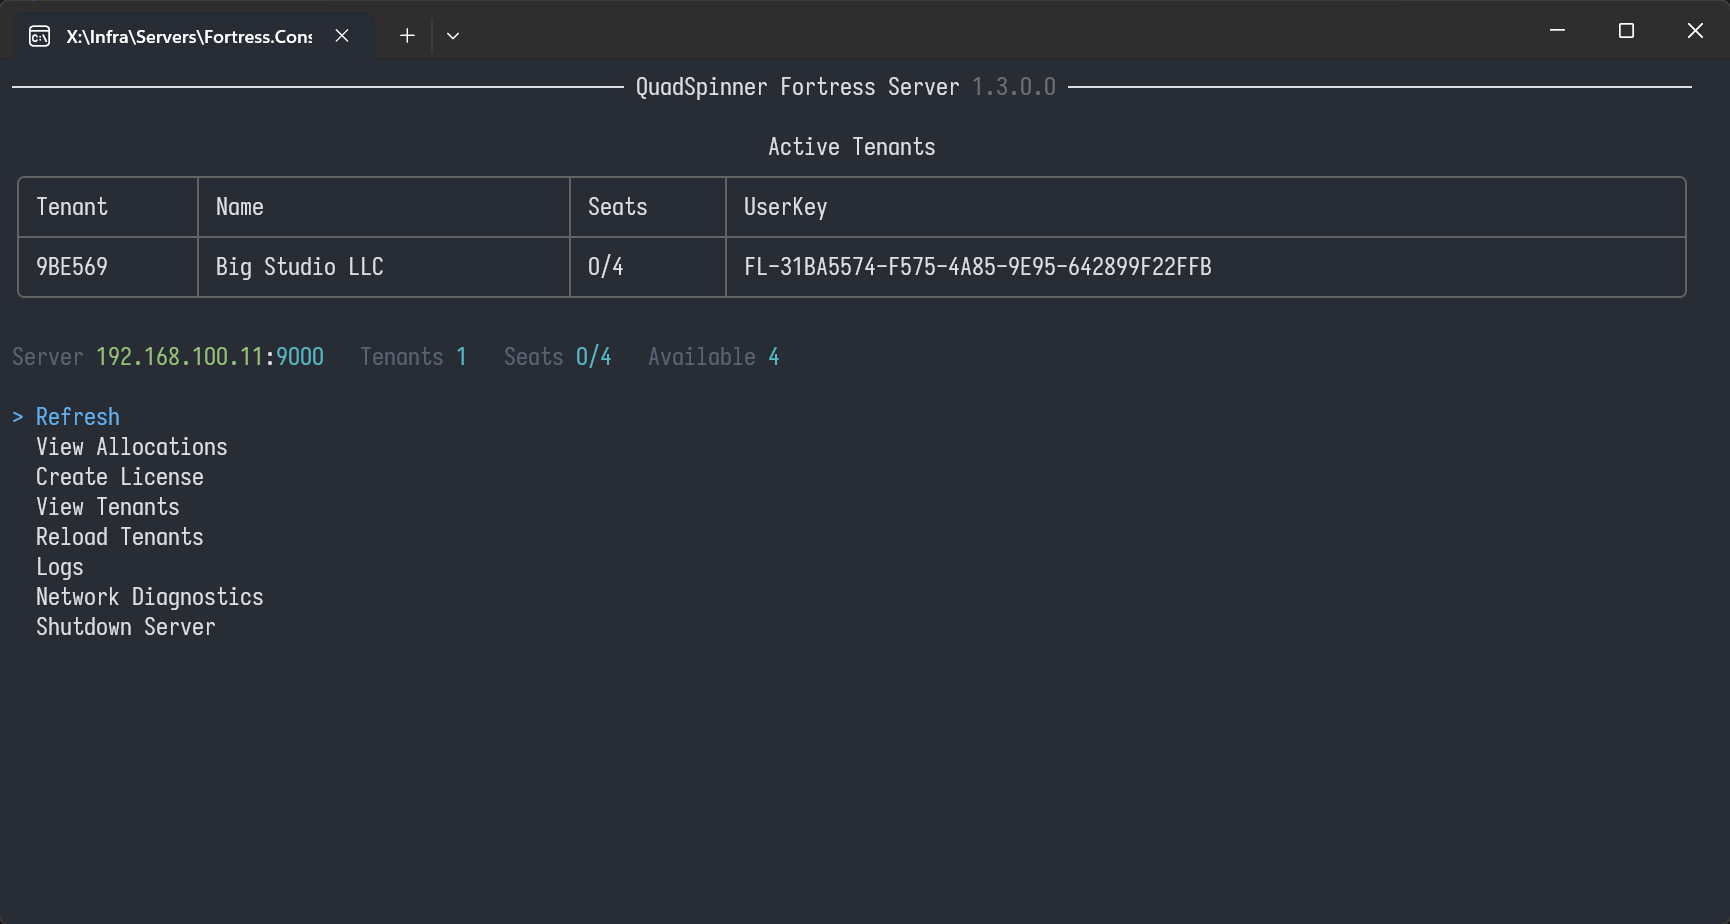
Task: Close the Fortress.Console terminal tab
Action: coord(342,36)
